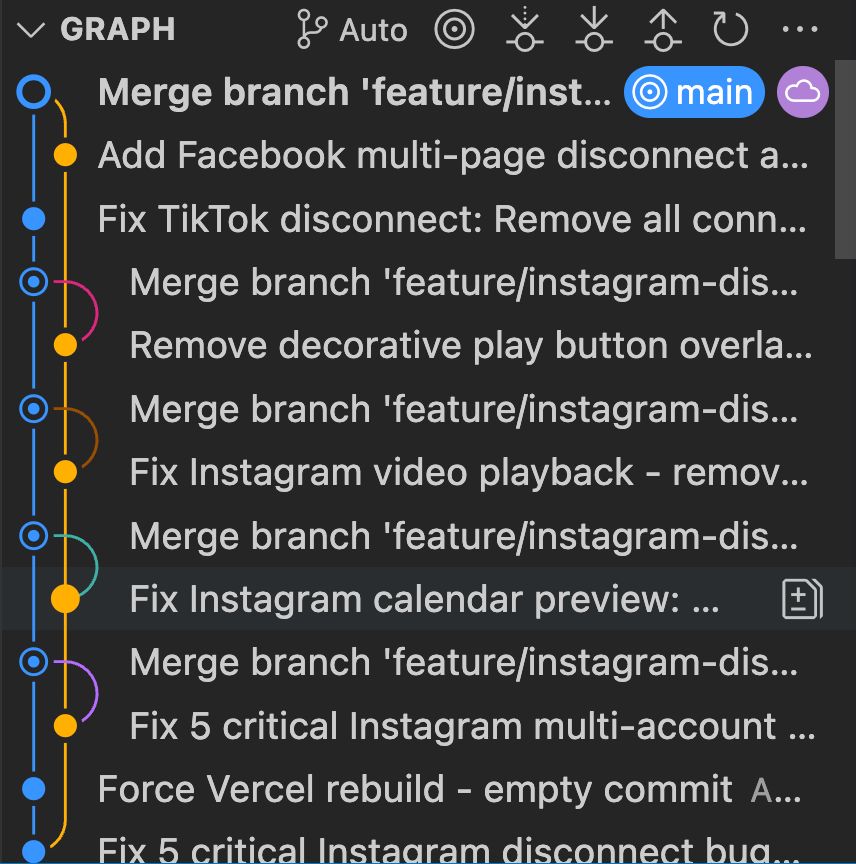The image size is (856, 864).
Task: Click the target reference icon in the toolbar
Action: coord(454,29)
